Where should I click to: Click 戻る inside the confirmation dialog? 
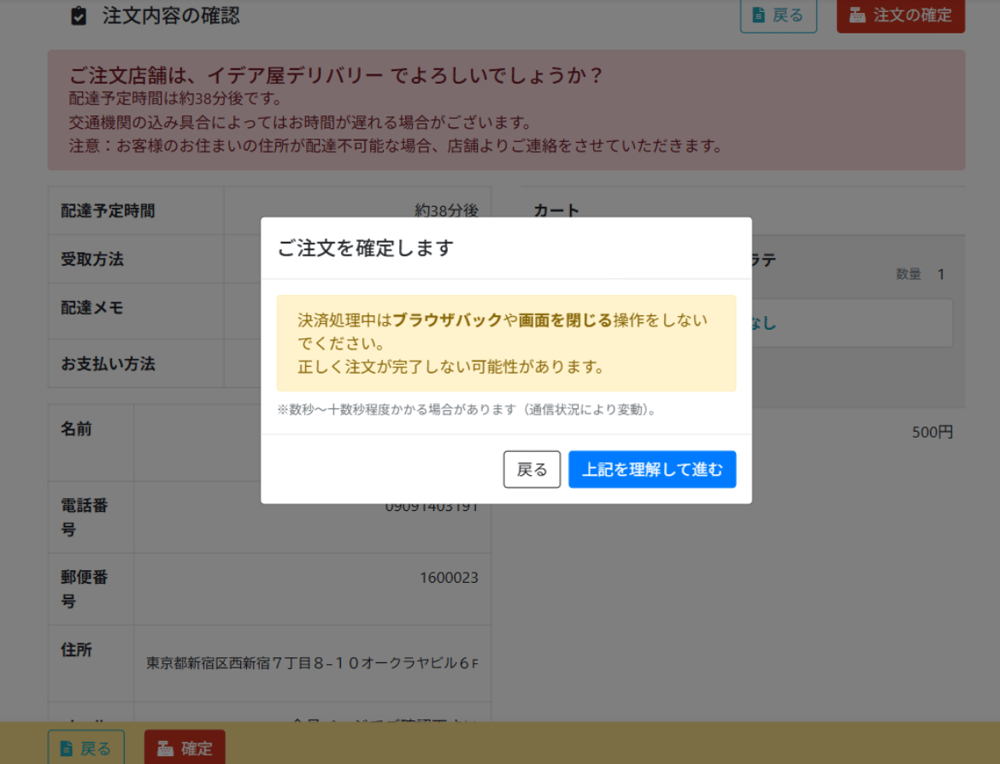pos(531,469)
